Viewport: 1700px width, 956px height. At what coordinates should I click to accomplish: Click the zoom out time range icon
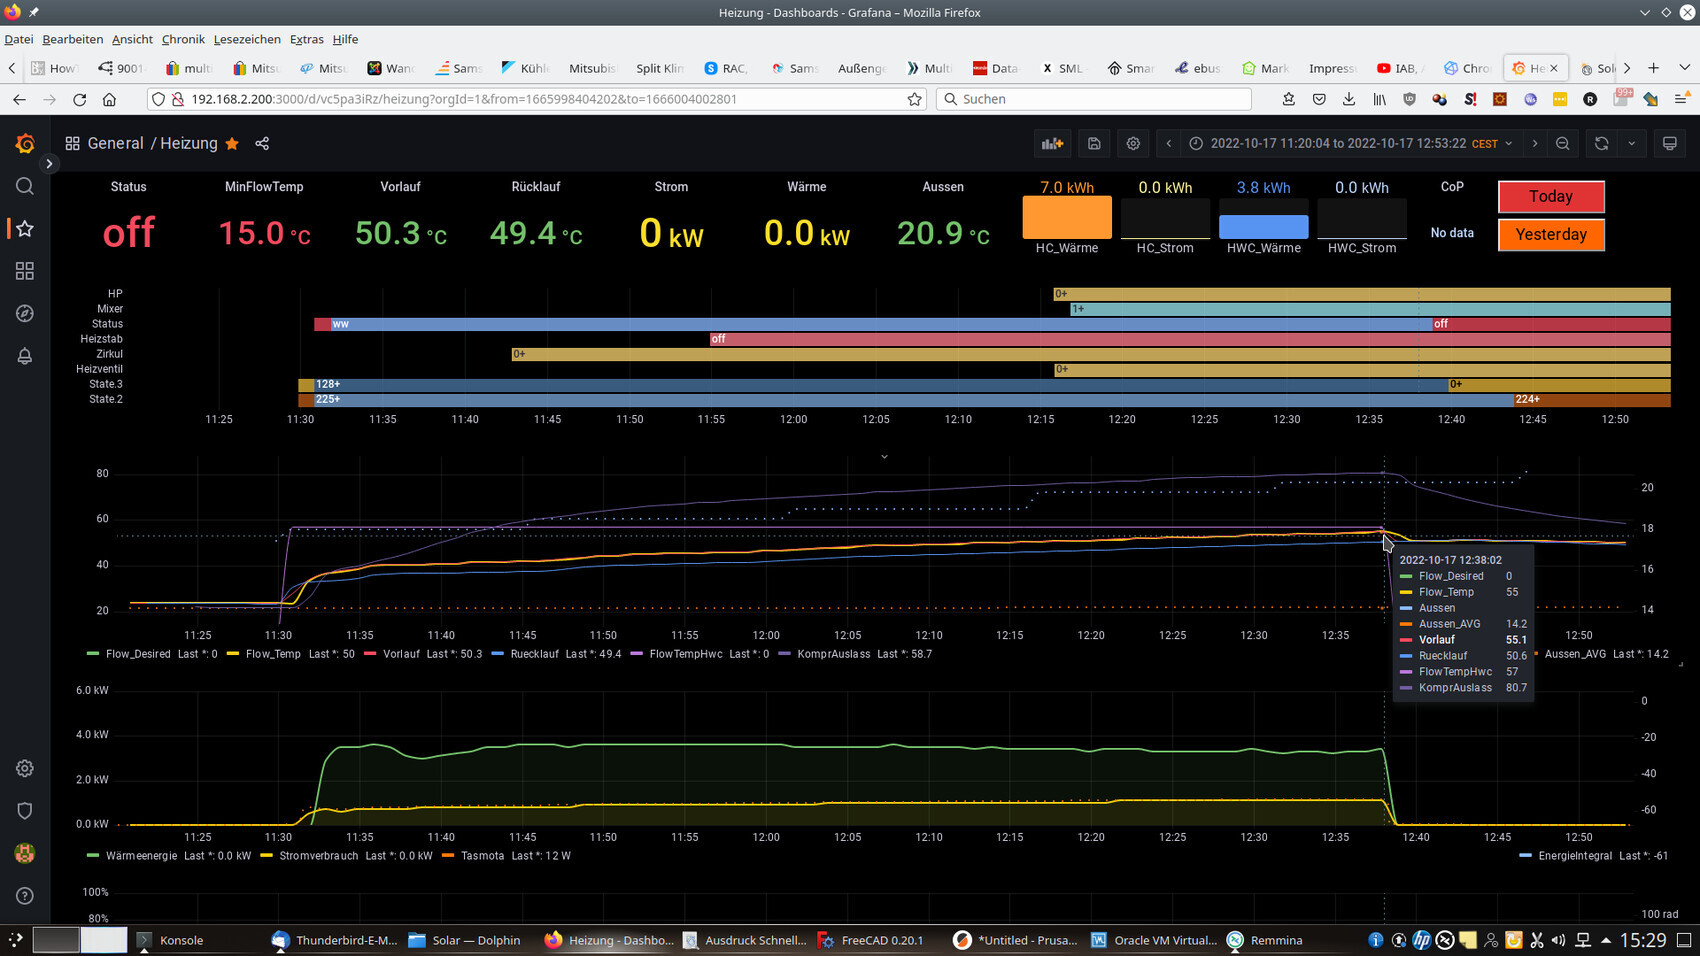[x=1563, y=144]
